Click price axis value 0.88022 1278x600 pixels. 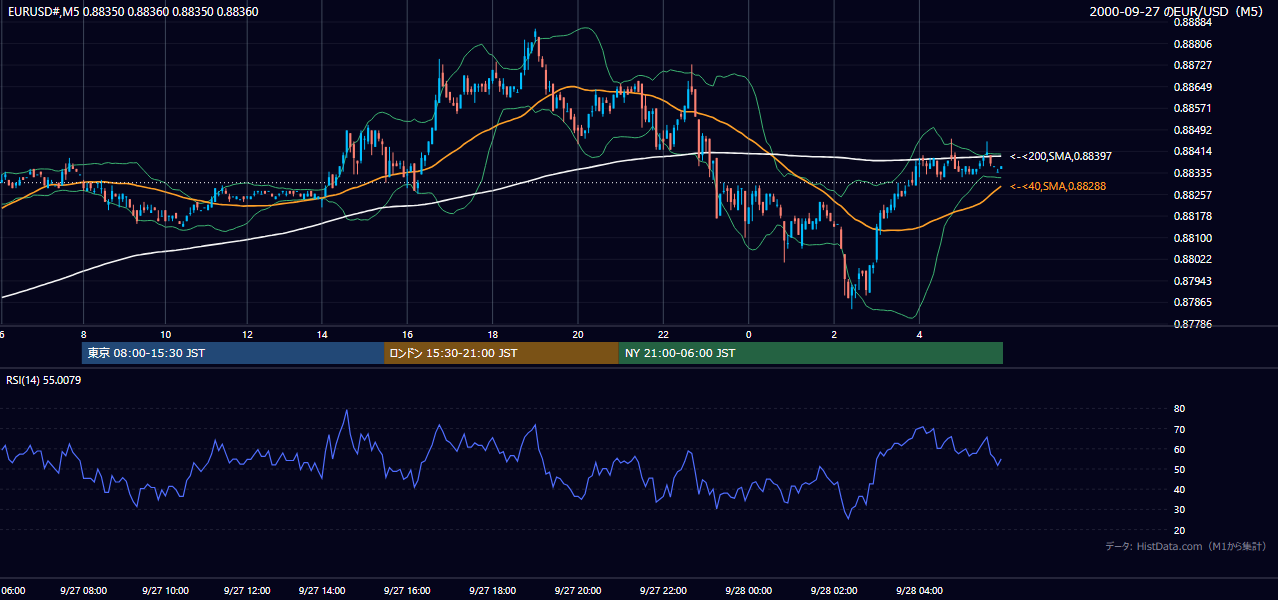pyautogui.click(x=1191, y=259)
